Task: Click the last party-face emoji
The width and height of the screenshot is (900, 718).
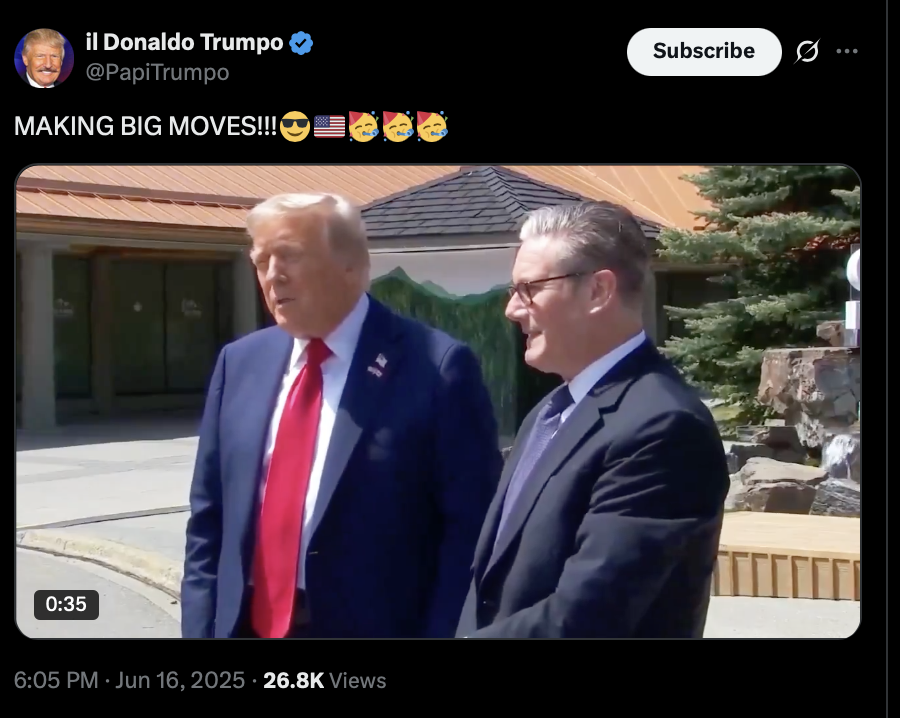Action: [x=432, y=126]
